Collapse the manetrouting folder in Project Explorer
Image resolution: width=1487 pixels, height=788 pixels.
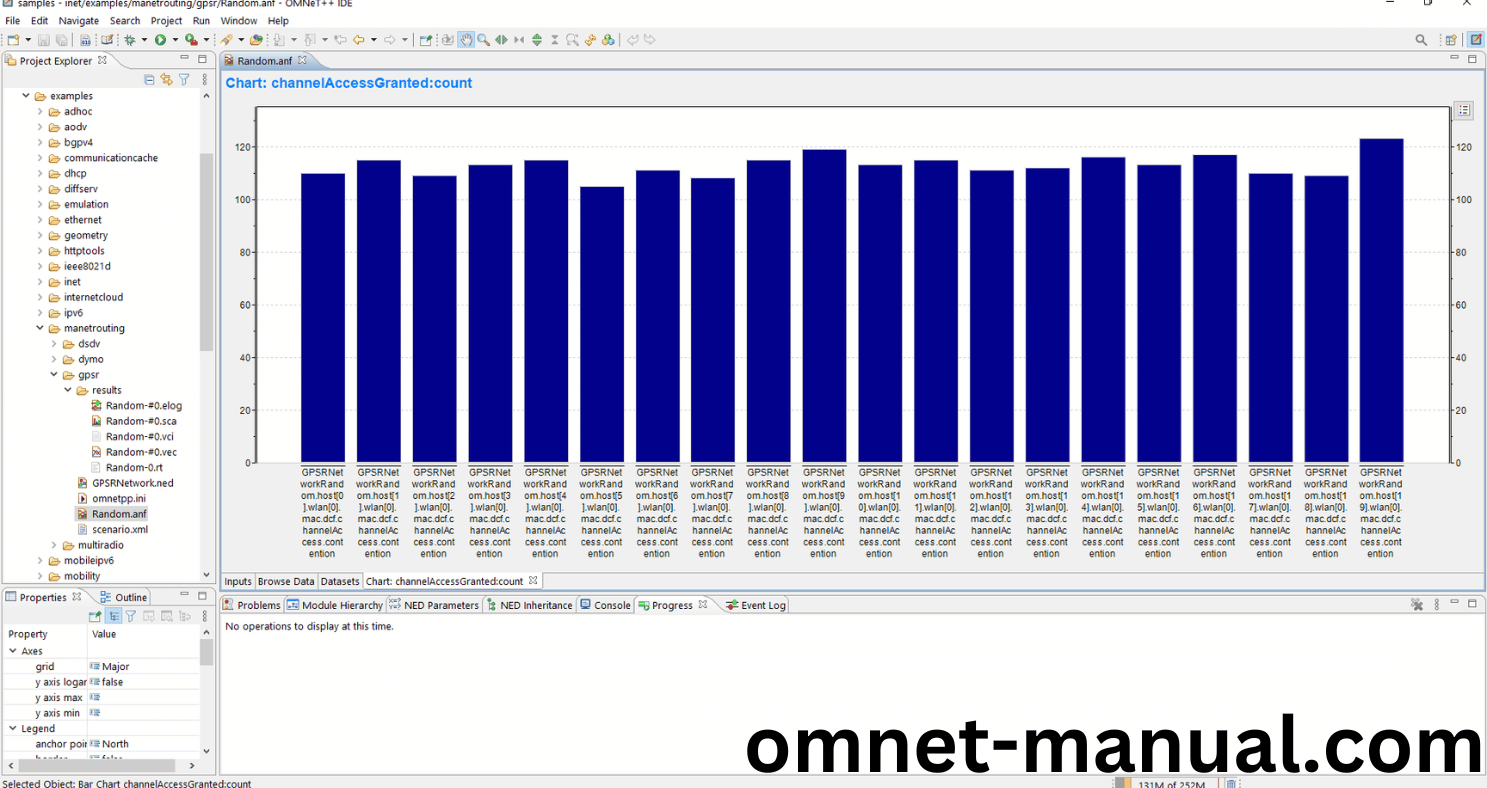pos(40,328)
